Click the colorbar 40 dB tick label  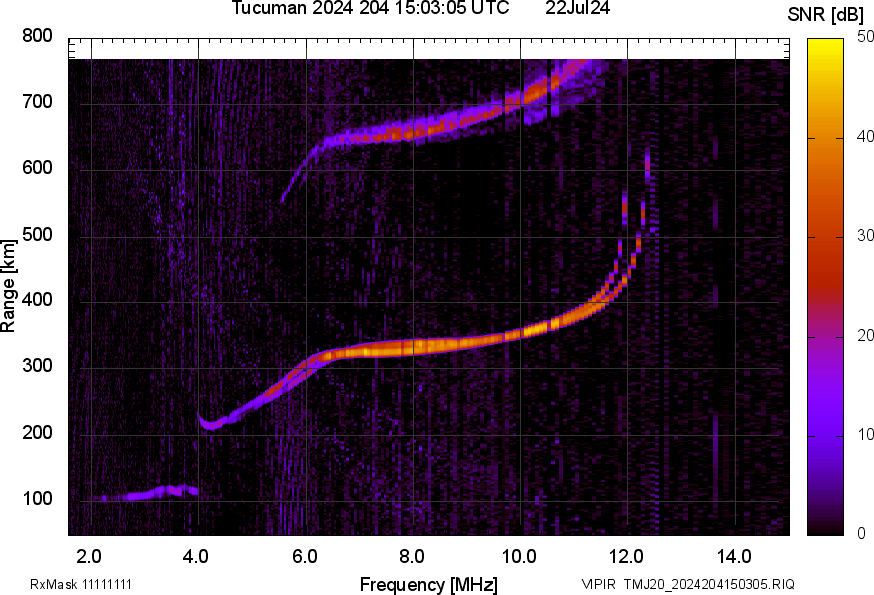865,136
